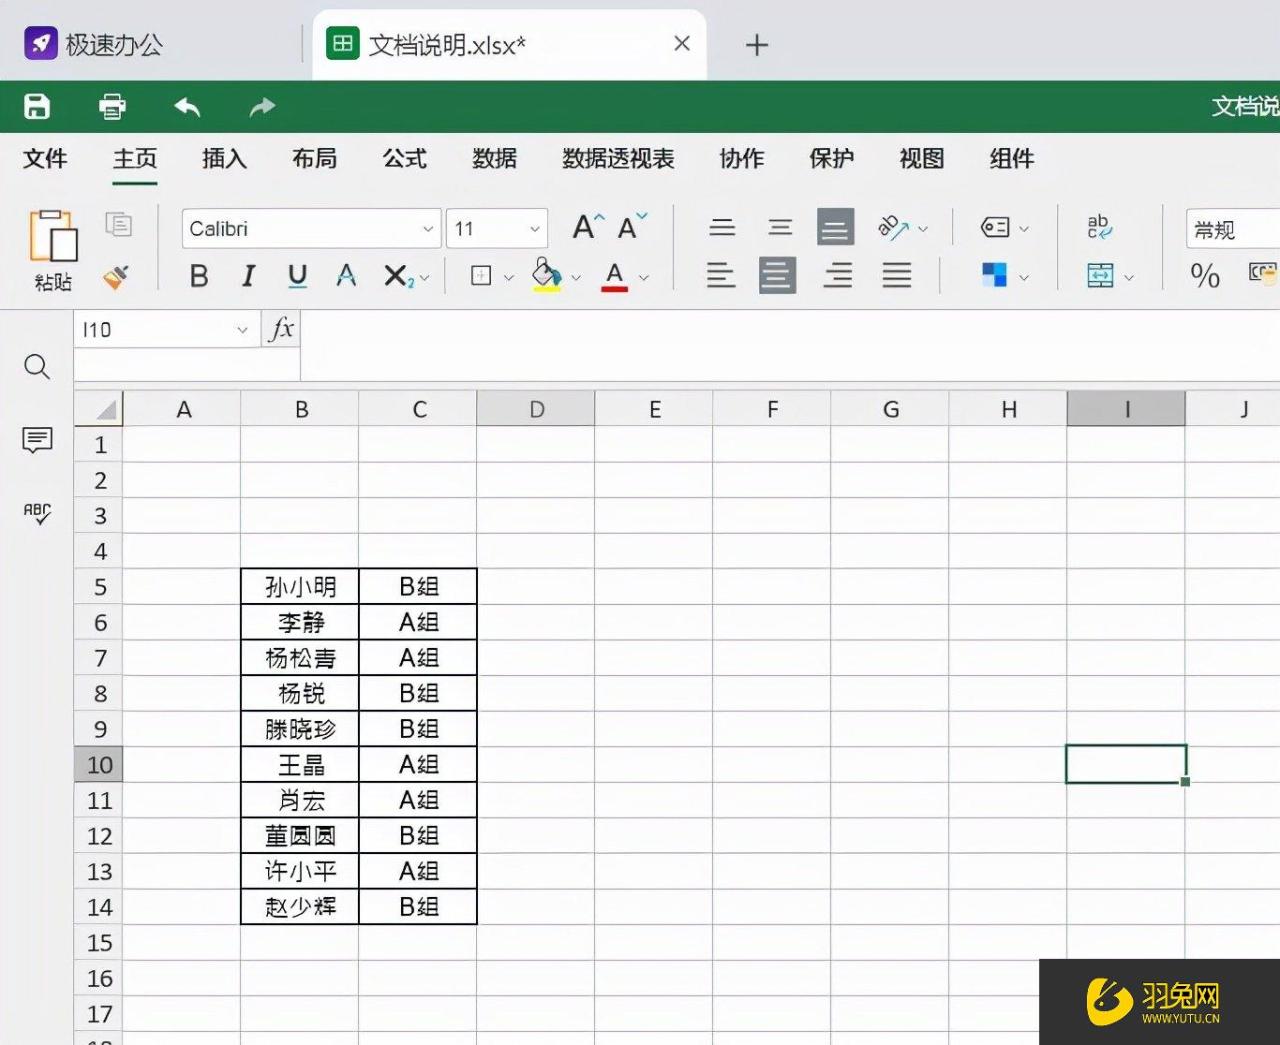Toggle right horizontal alignment

[838, 275]
